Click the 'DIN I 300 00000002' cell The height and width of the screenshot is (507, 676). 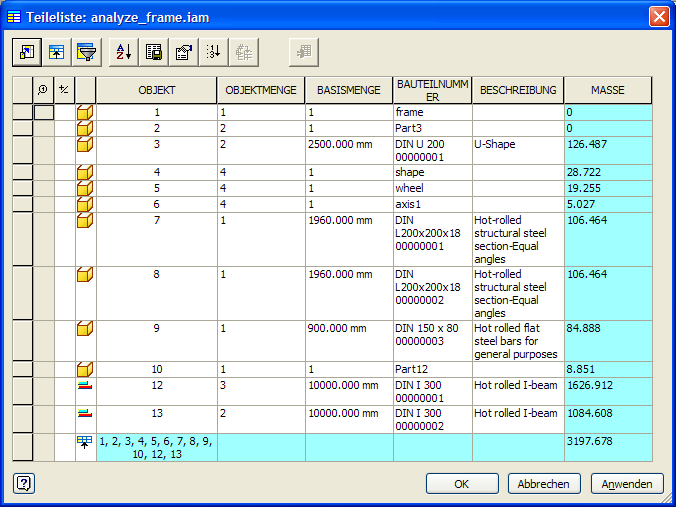(432, 419)
